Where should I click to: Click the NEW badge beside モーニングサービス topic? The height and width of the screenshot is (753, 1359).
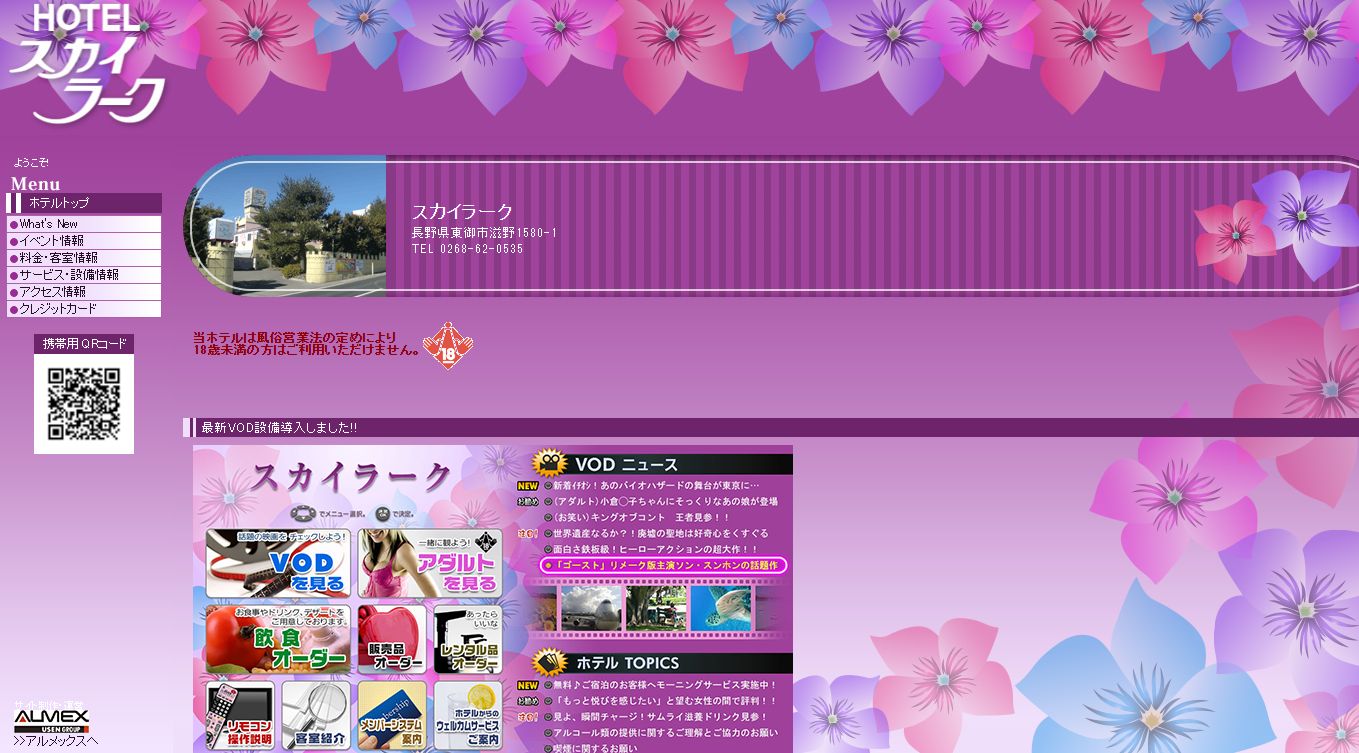[x=528, y=686]
